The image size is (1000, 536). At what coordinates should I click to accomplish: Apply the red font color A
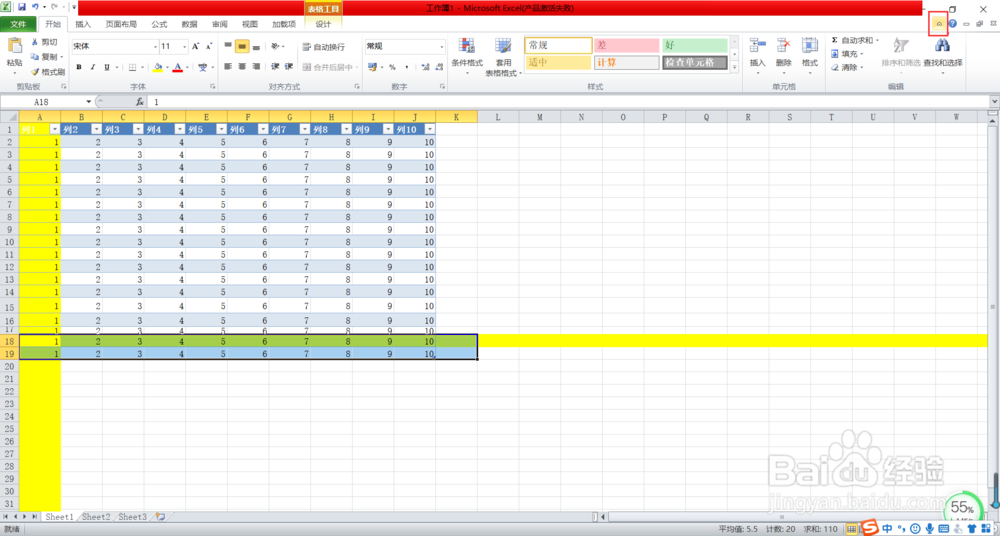(178, 67)
